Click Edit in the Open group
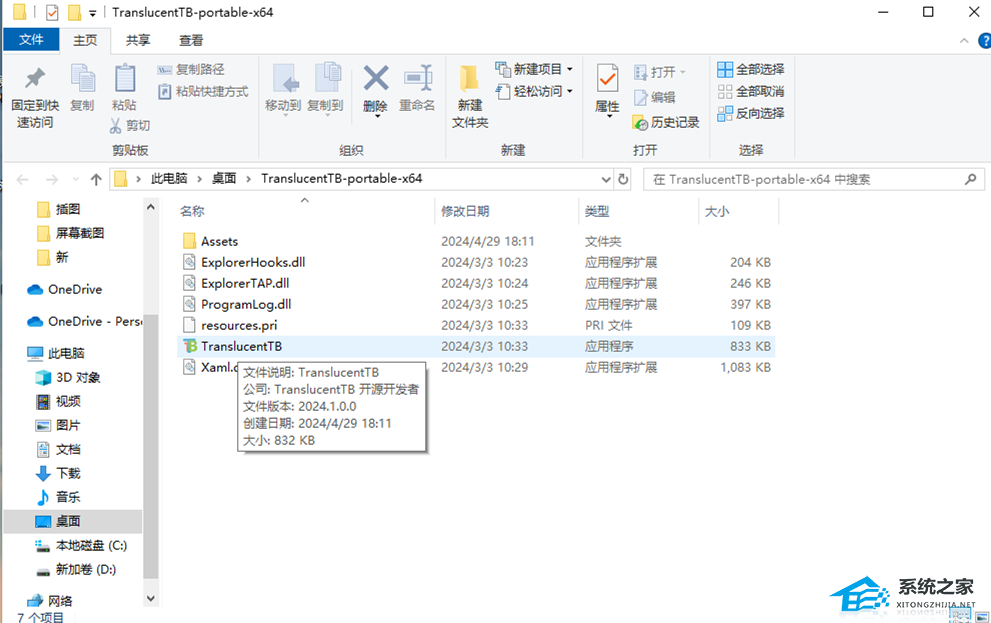The width and height of the screenshot is (991, 623). [x=655, y=97]
